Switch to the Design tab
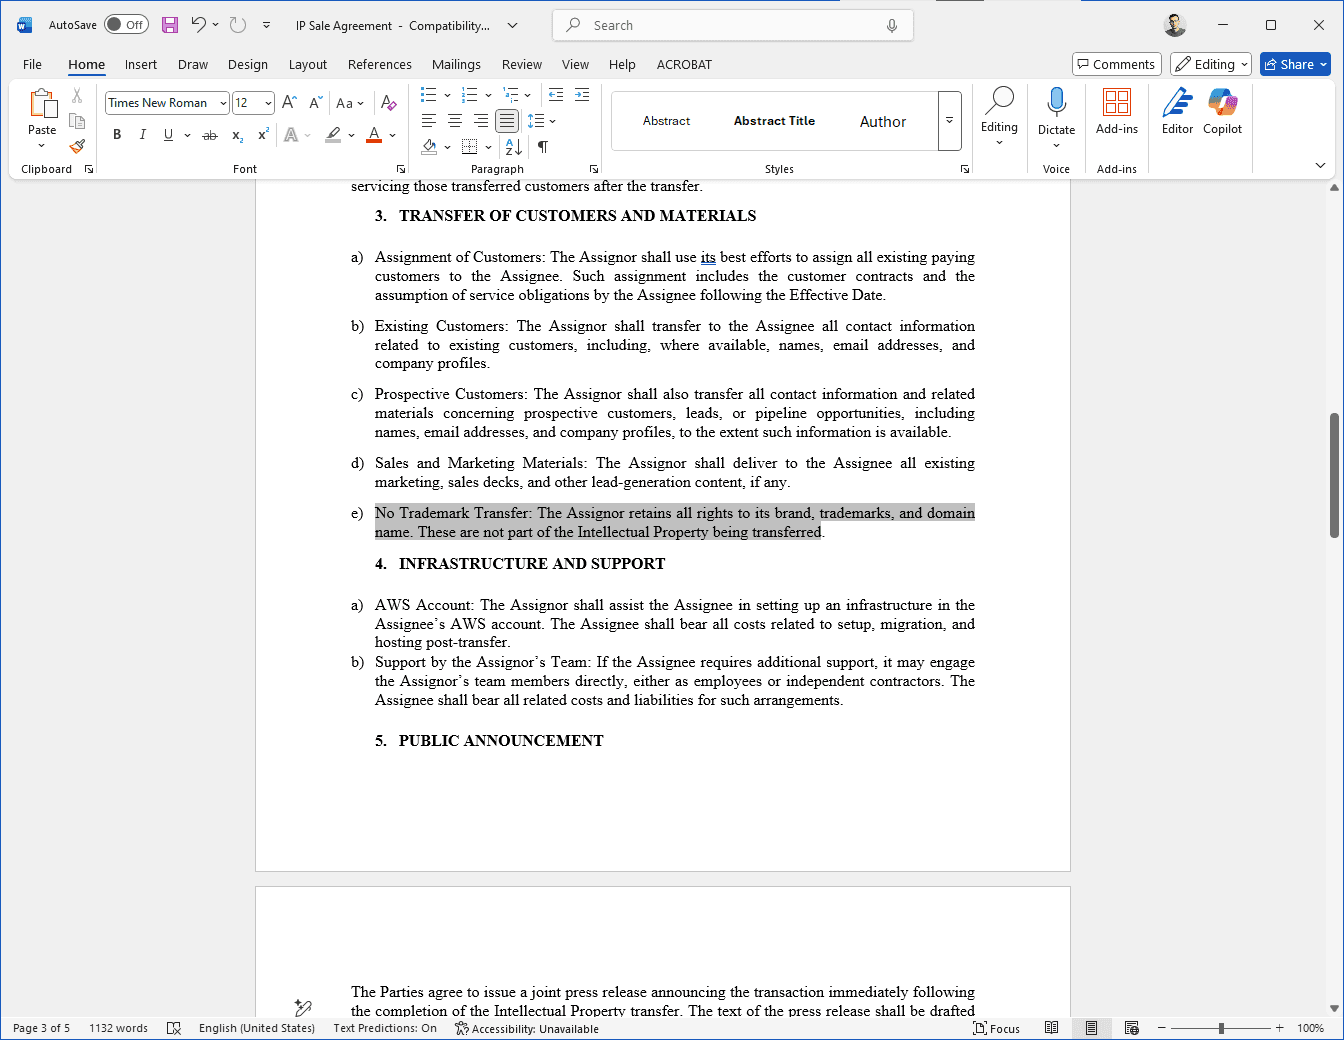 [248, 64]
